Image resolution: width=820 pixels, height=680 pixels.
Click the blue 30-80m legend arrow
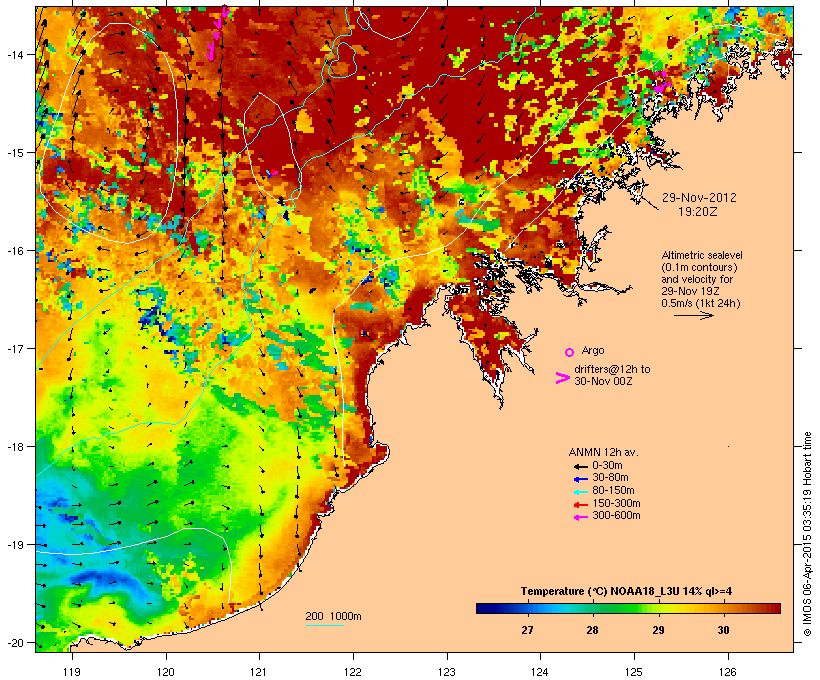pyautogui.click(x=580, y=479)
